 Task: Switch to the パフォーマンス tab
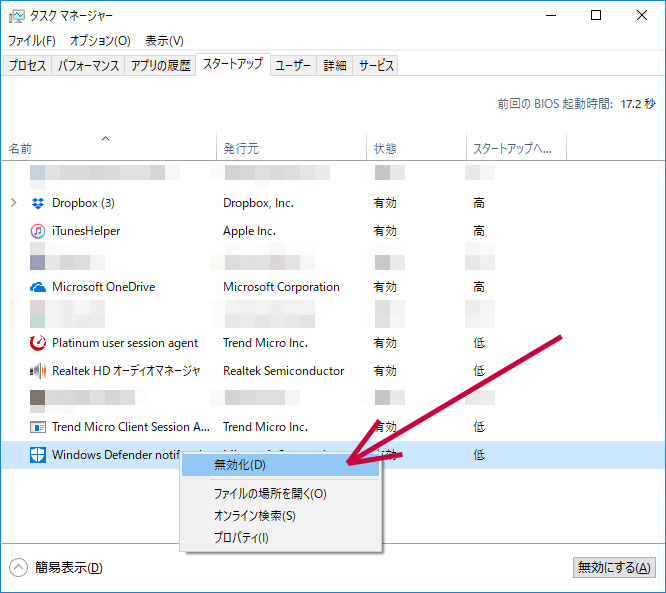[88, 65]
